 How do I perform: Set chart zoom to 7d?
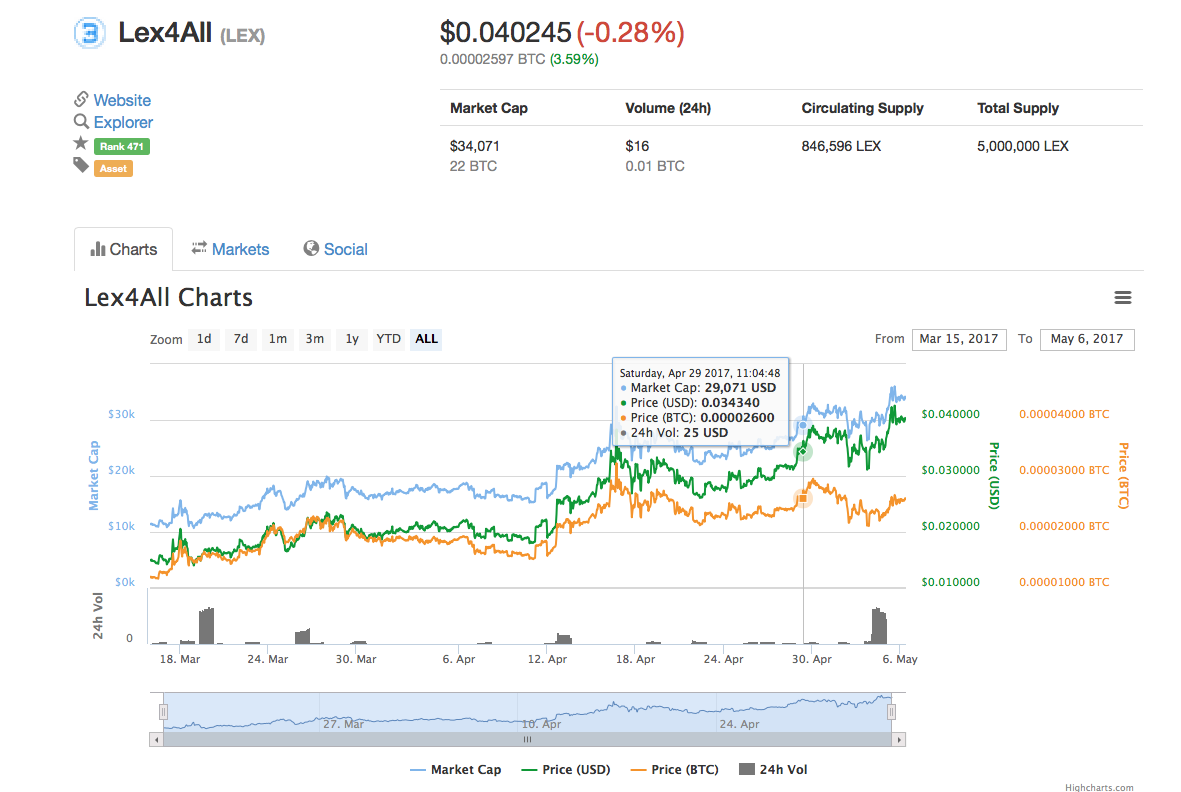point(241,339)
